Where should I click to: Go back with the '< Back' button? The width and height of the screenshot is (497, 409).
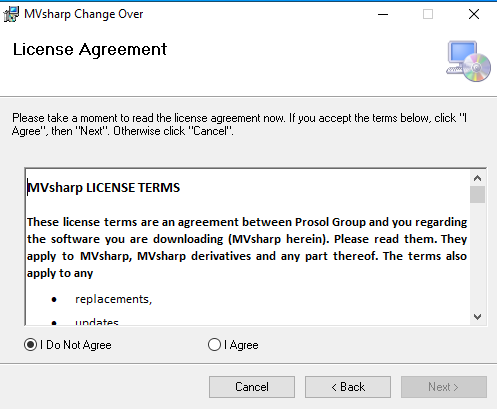tap(348, 387)
